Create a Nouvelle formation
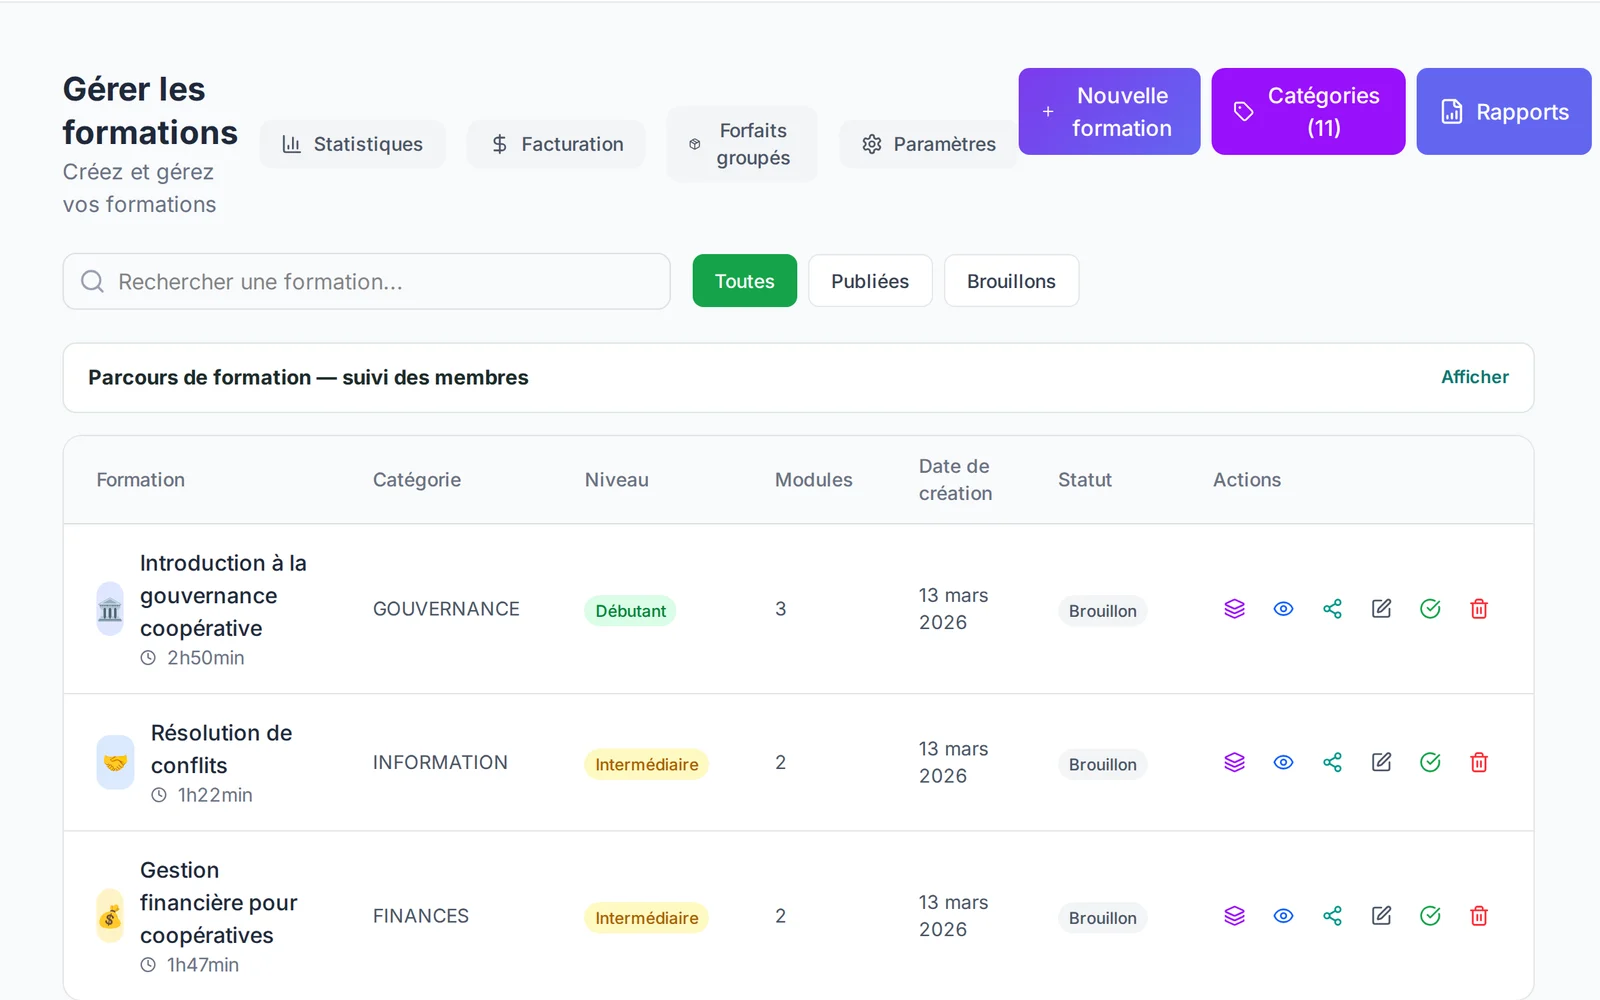Screen dimensions: 1600x1000 (1109, 112)
